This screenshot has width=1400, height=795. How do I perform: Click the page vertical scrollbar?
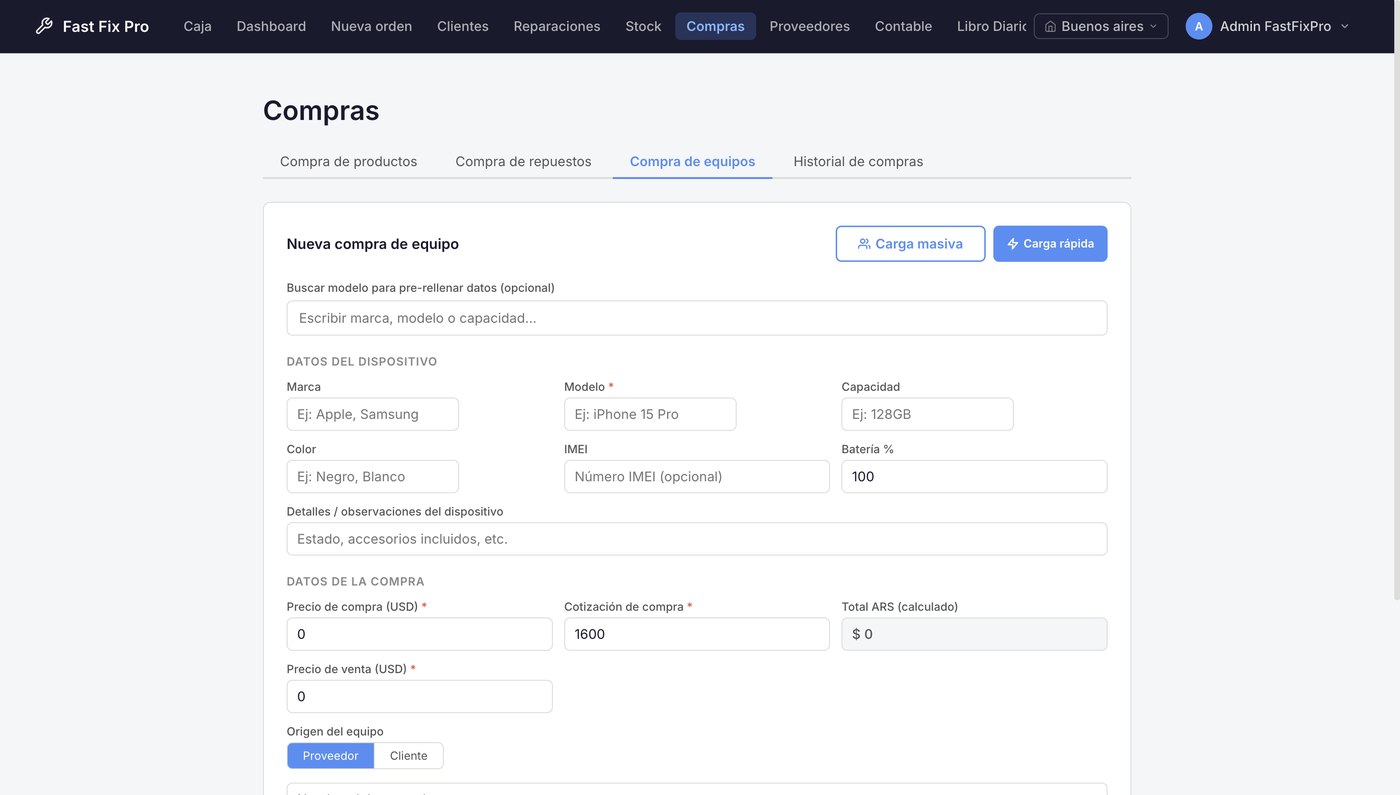click(x=1395, y=300)
